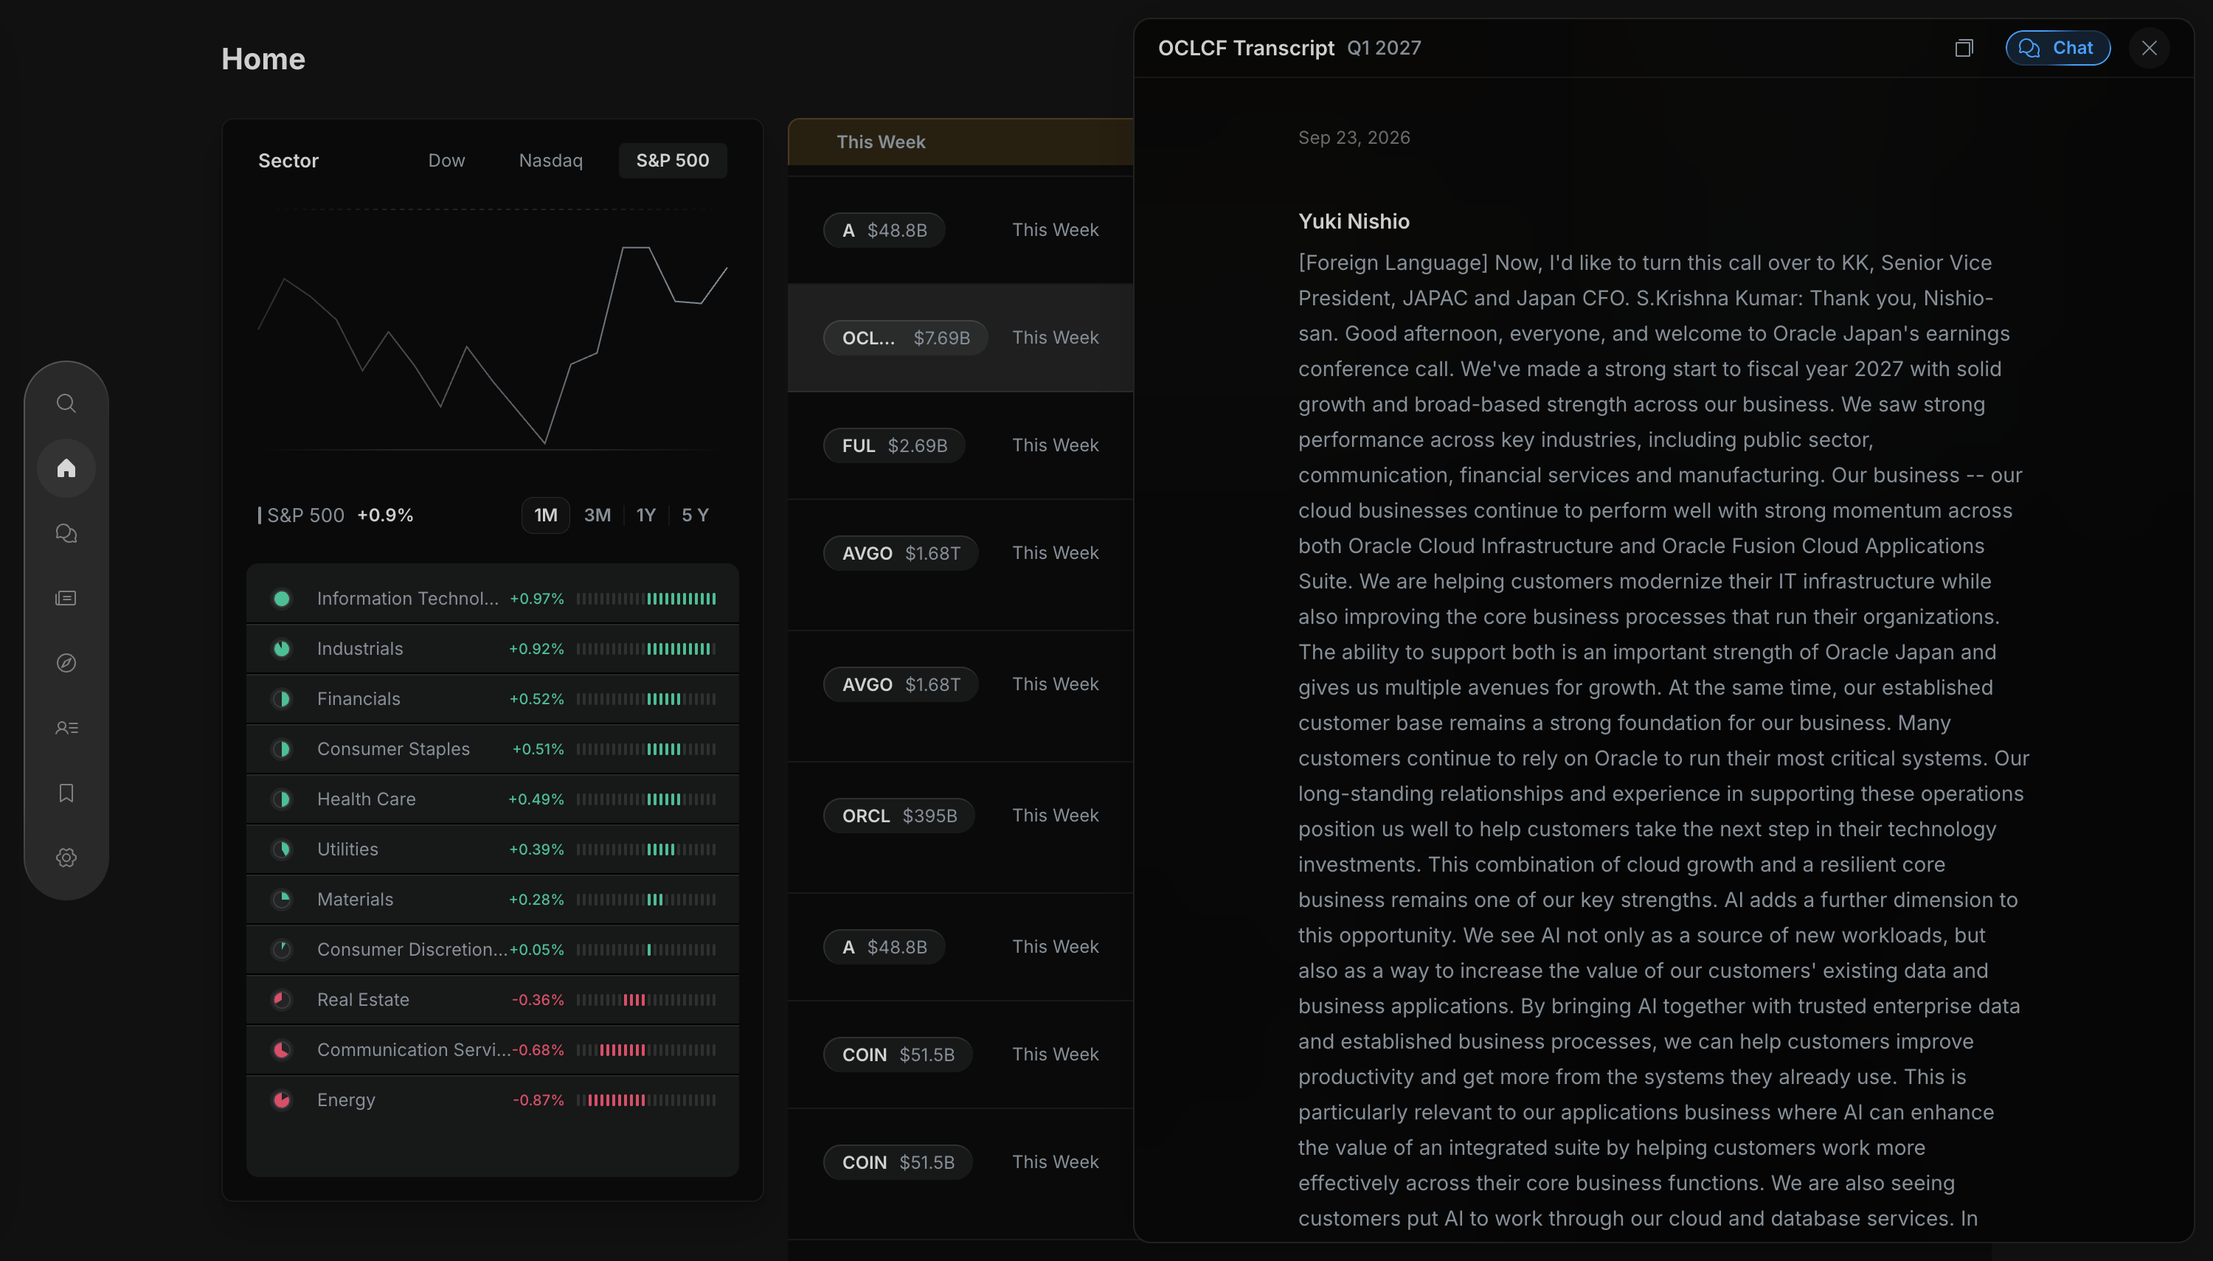Open Chat for the OCLCF transcript
2213x1261 pixels.
(x=2058, y=48)
